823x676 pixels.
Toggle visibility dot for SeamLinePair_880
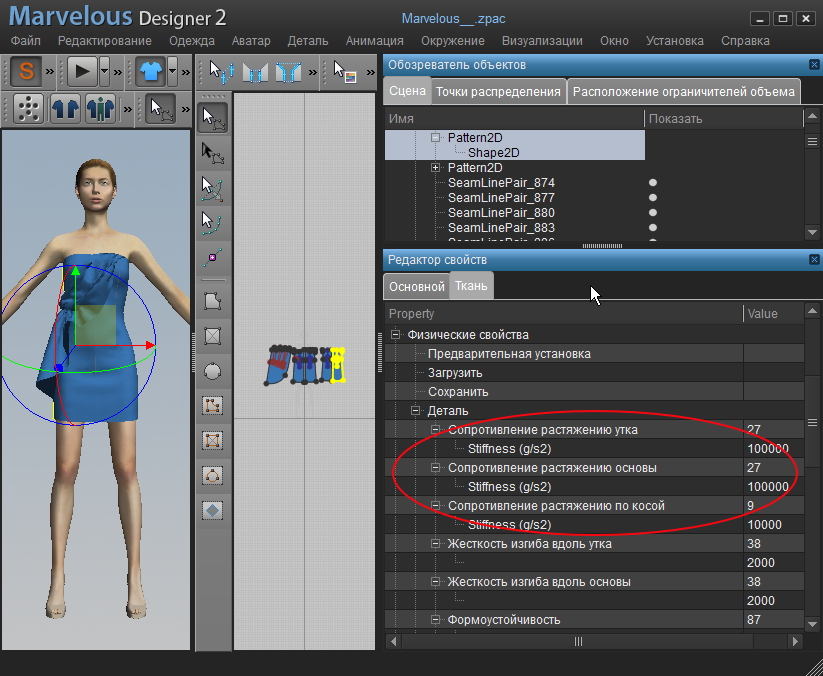(653, 213)
